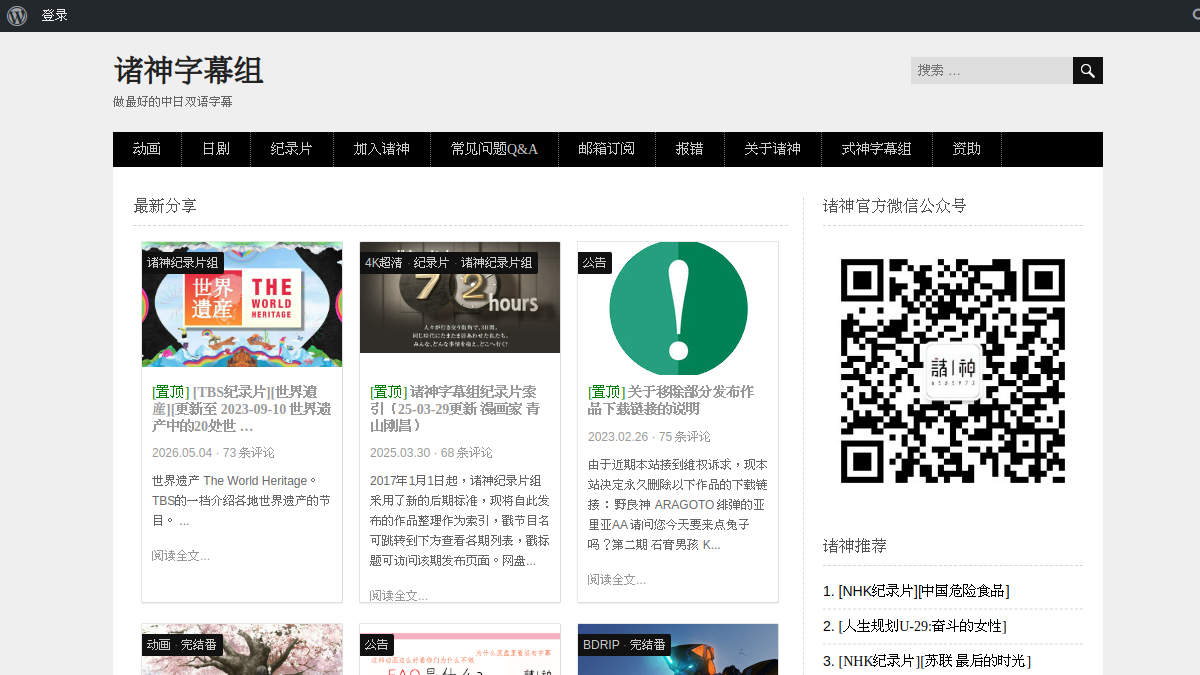Open the green exclamation notice thumbnail
The width and height of the screenshot is (1200, 675).
(x=678, y=309)
